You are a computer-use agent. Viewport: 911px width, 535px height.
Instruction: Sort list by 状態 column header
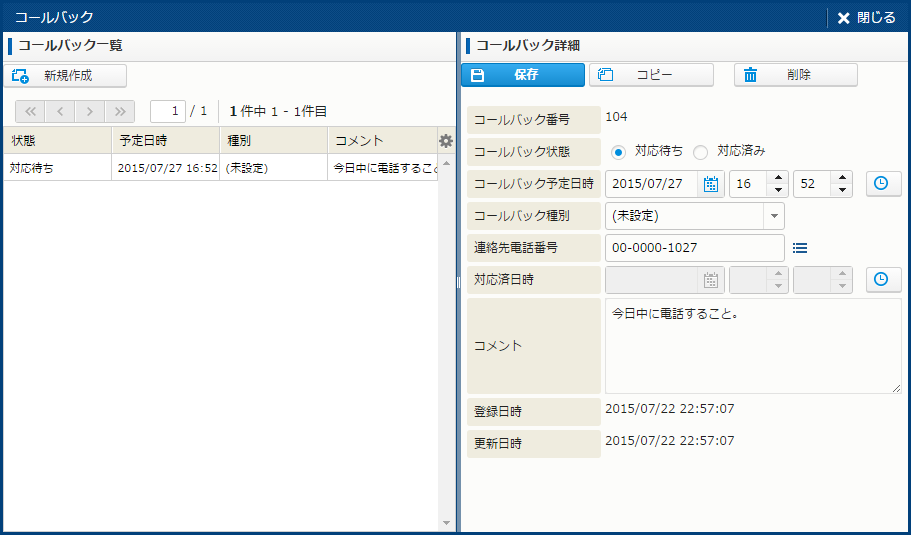[57, 140]
